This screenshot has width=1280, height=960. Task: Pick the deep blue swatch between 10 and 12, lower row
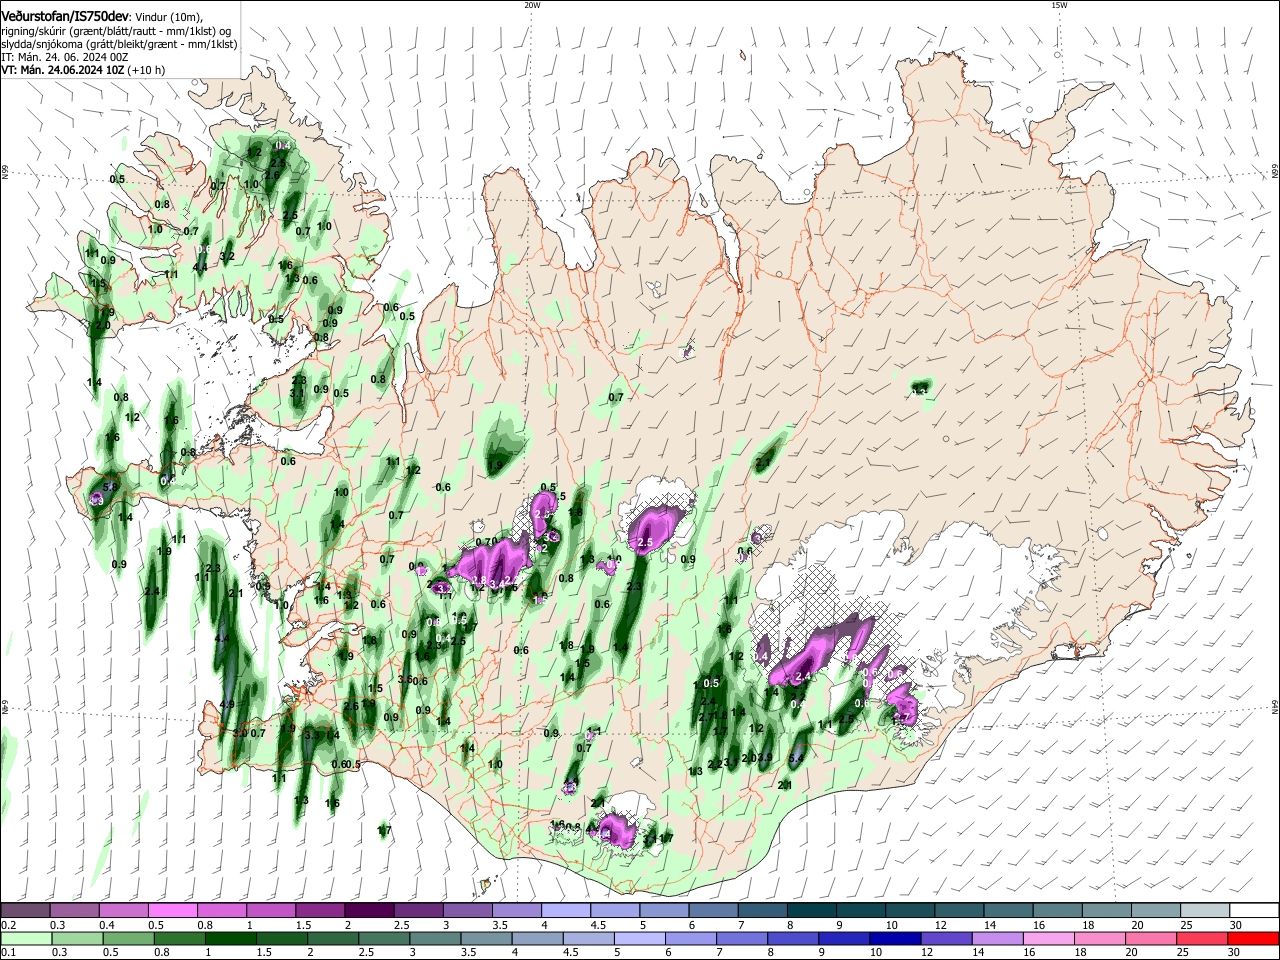(894, 939)
